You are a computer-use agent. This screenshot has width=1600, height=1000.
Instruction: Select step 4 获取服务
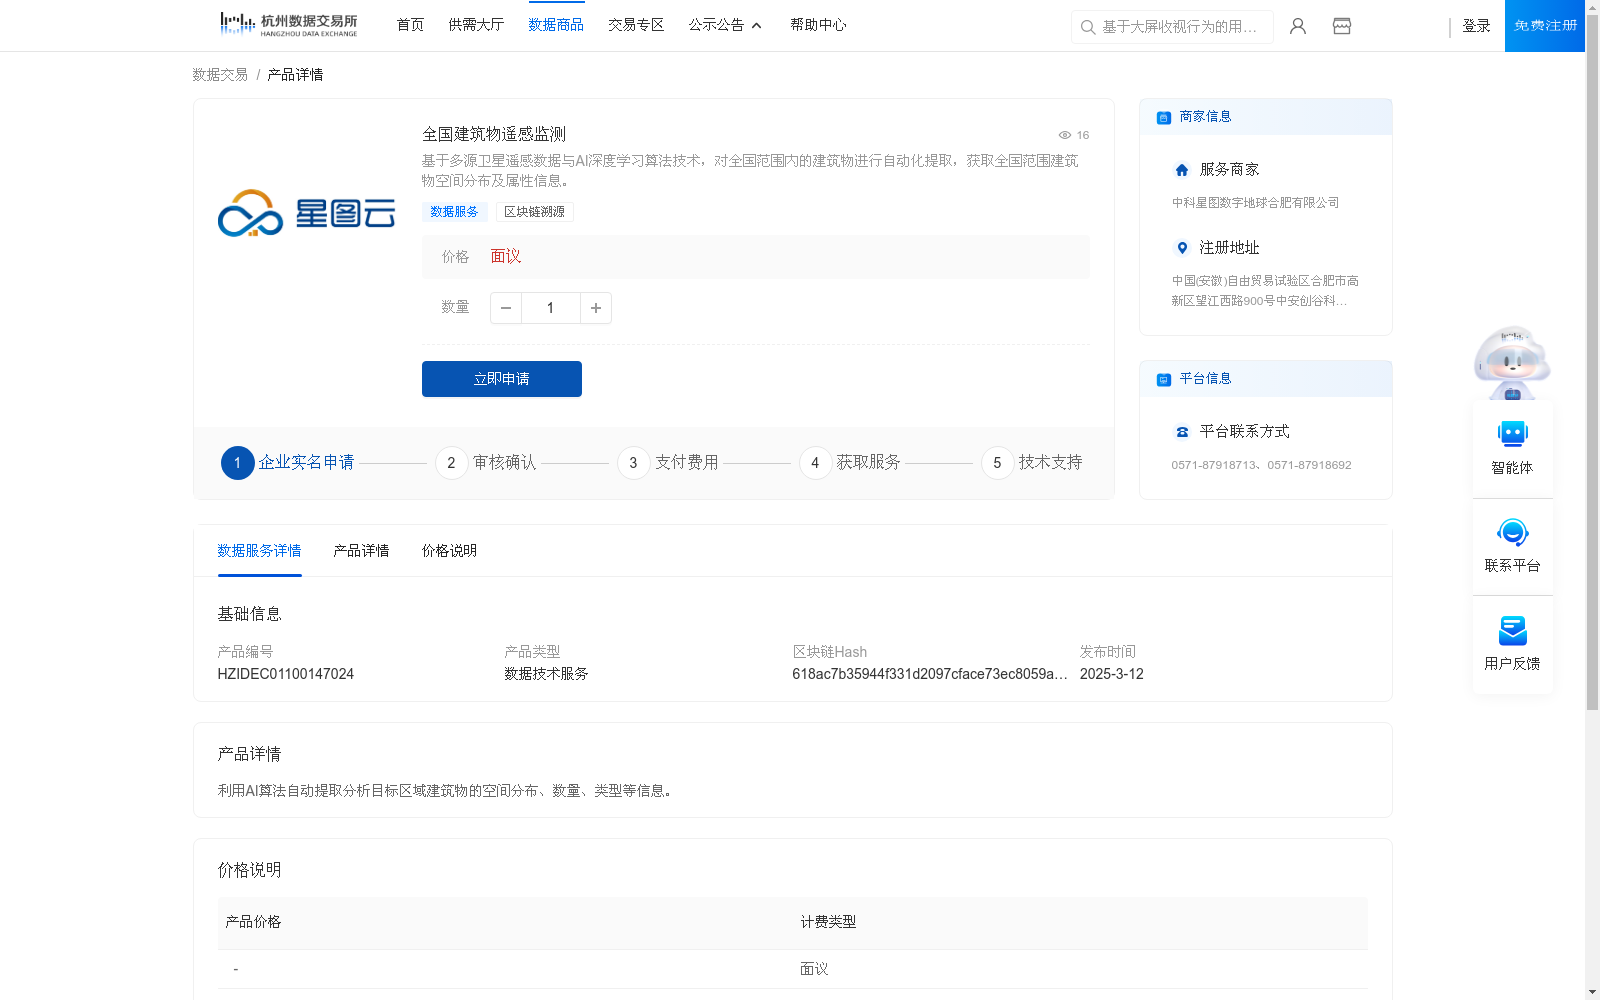pos(850,463)
